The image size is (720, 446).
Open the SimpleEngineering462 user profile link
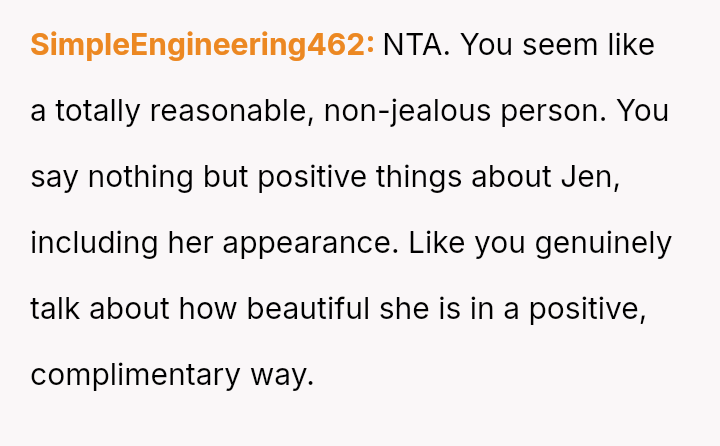(202, 45)
